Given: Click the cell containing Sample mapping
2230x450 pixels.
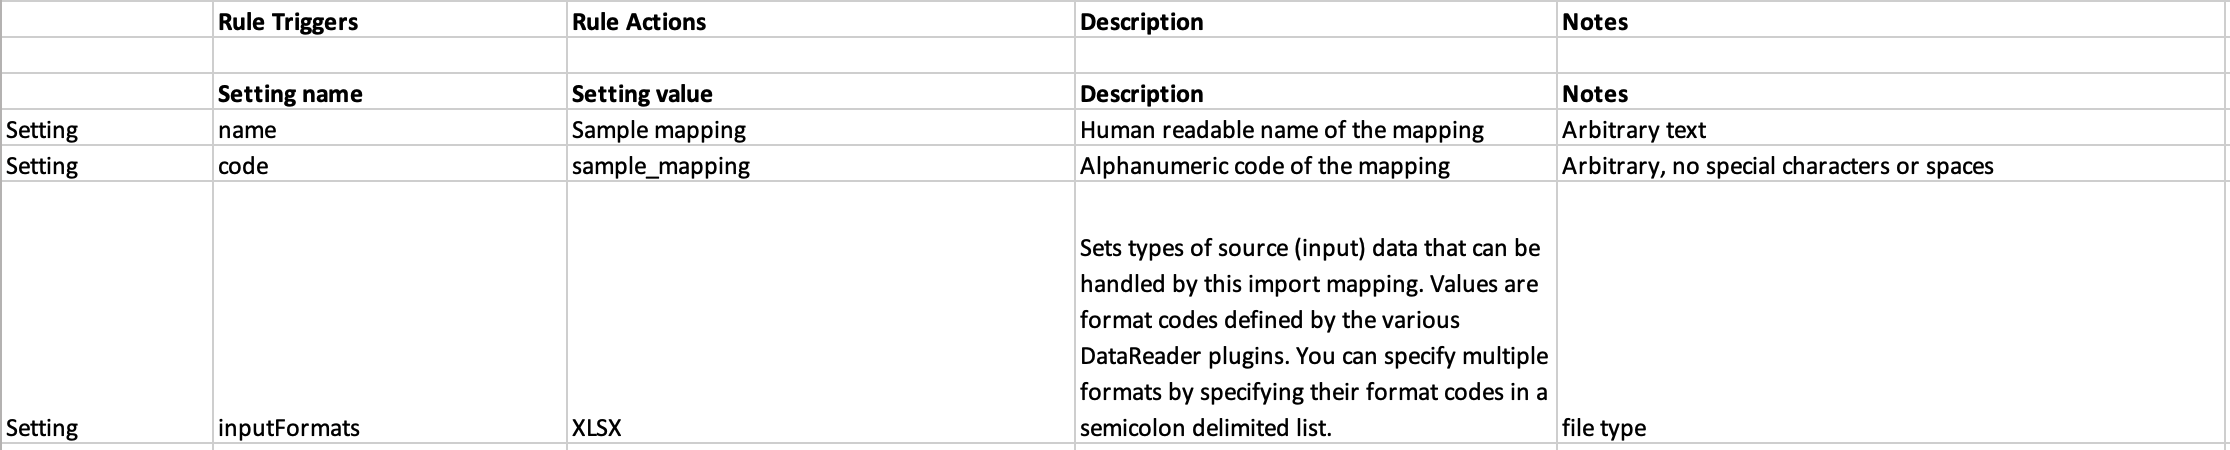Looking at the screenshot, I should pyautogui.click(x=821, y=128).
